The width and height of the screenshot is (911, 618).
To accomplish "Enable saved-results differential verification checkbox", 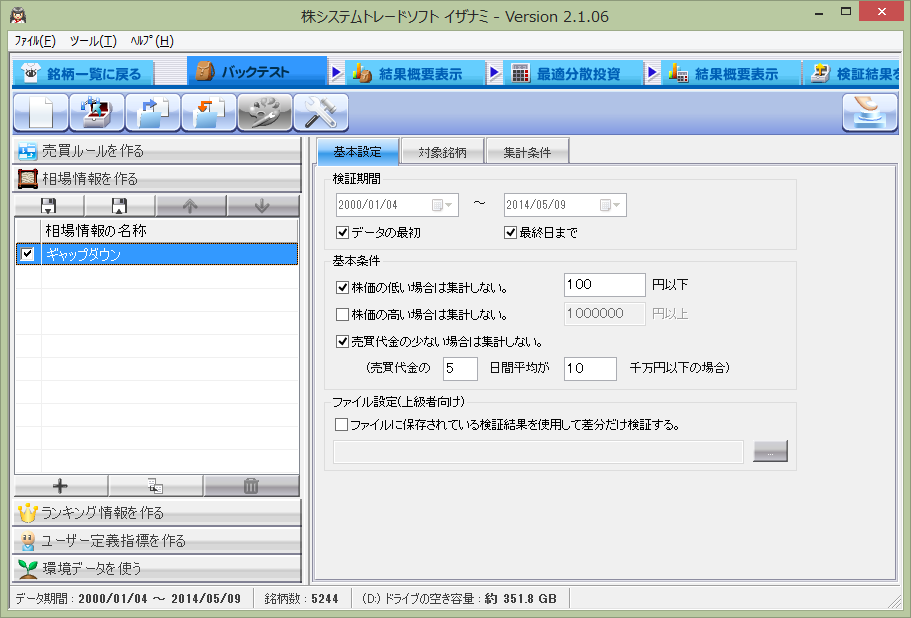I will click(x=342, y=425).
